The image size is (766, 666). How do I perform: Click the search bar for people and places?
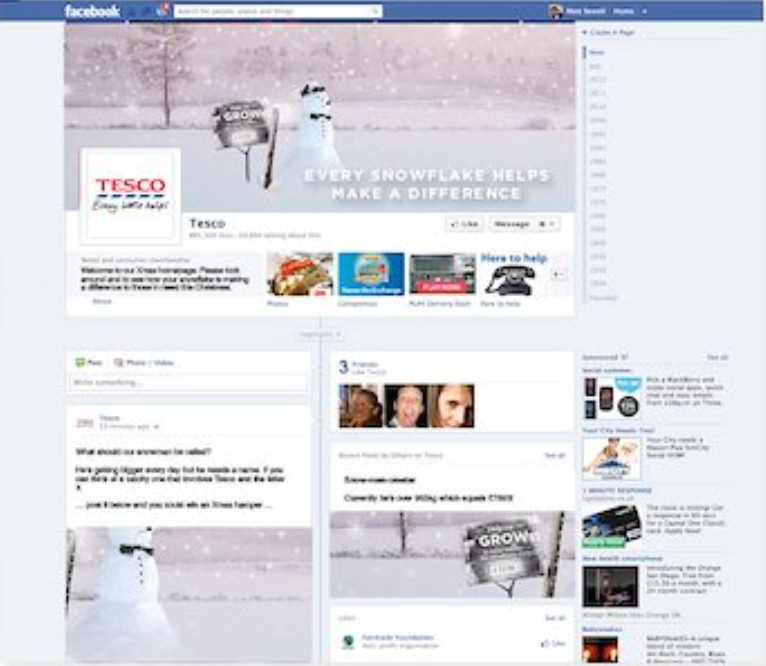(x=277, y=11)
